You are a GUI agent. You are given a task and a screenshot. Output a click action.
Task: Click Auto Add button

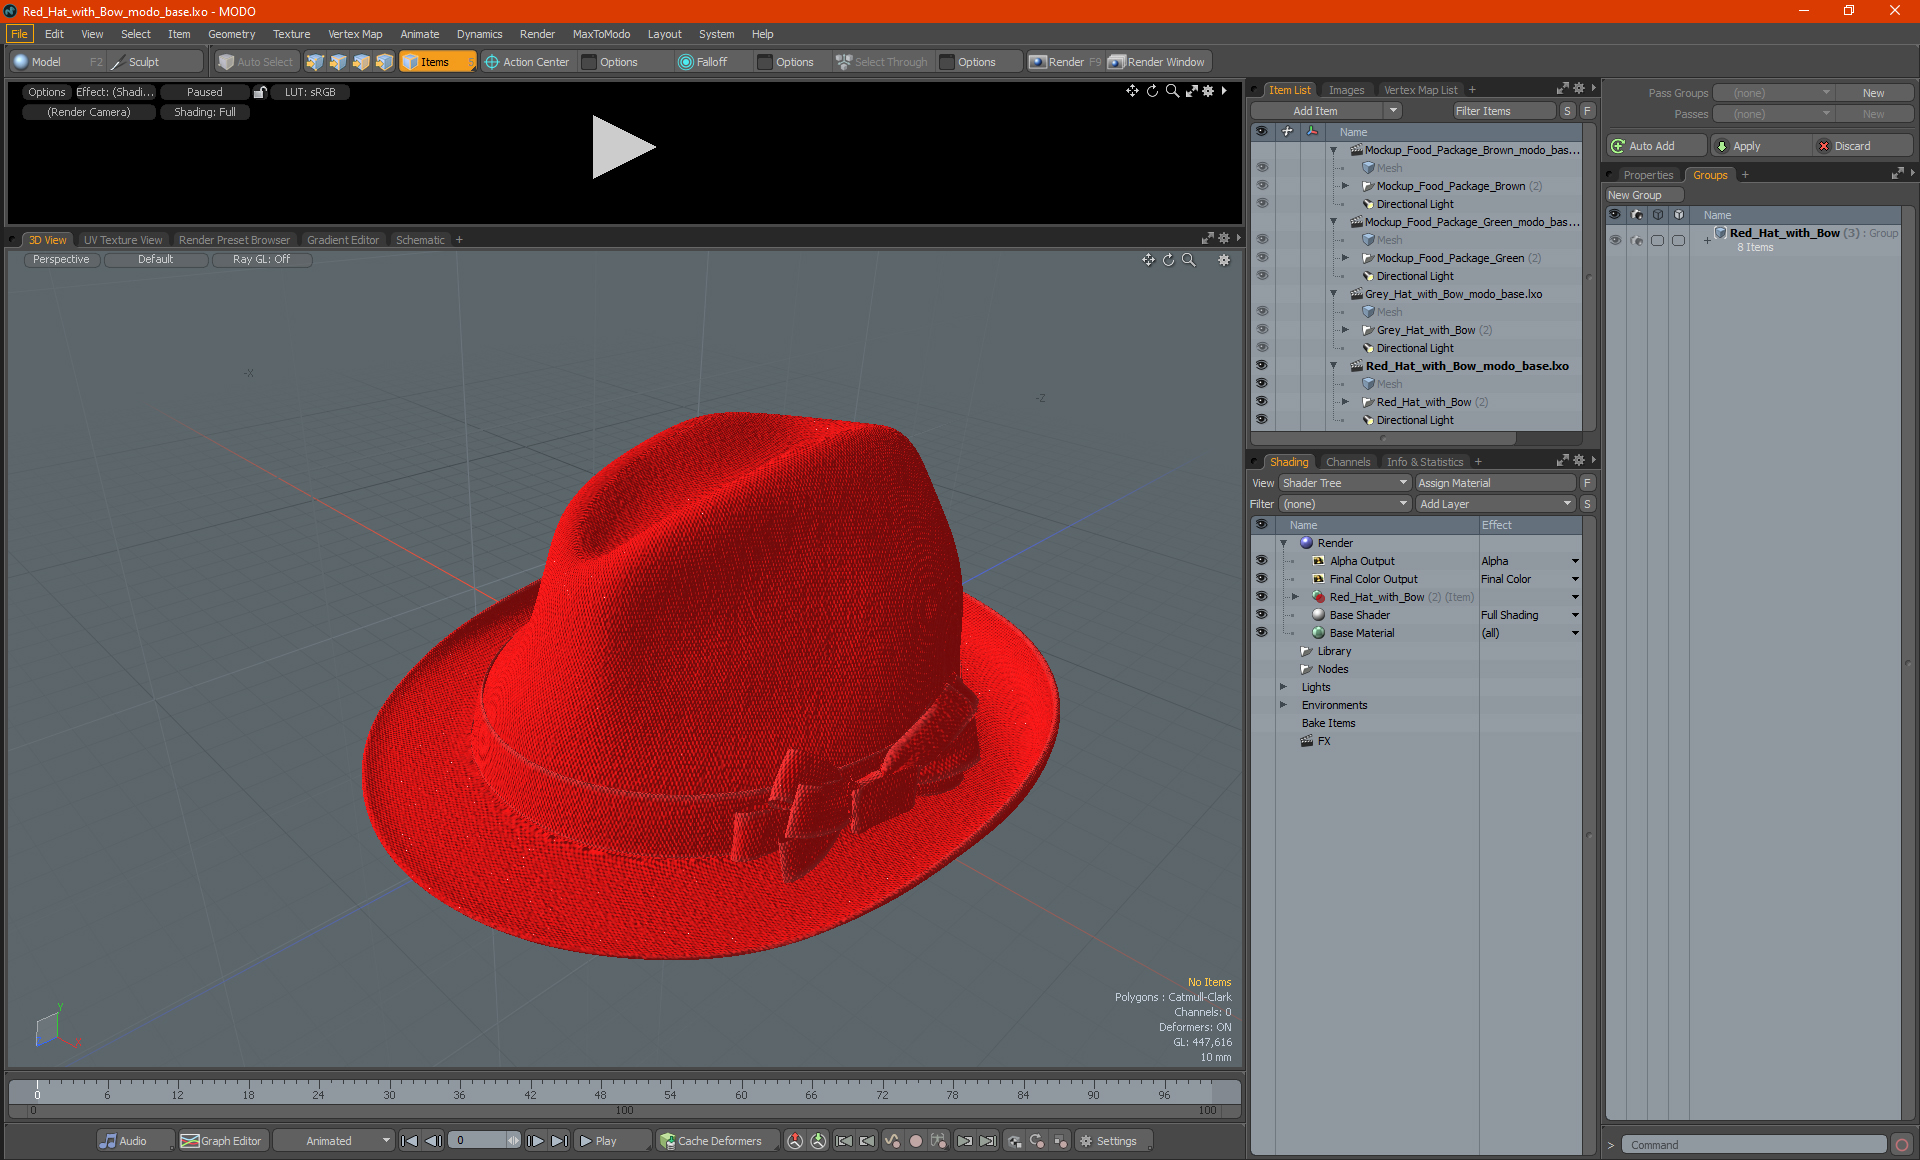tap(1656, 146)
